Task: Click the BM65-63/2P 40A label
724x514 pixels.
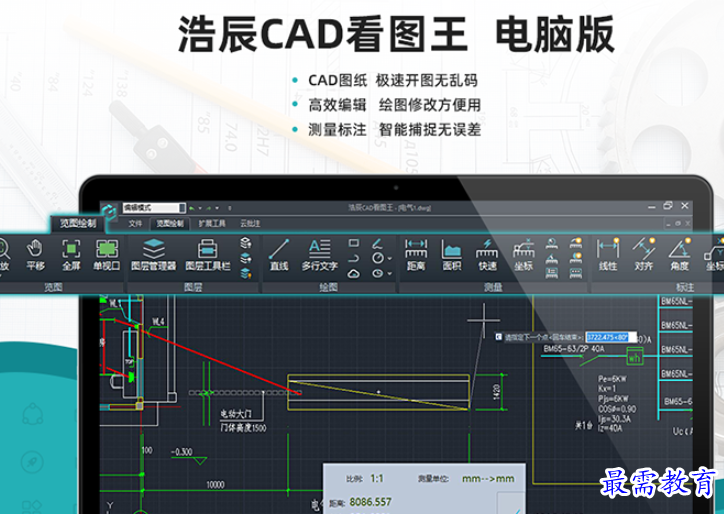Action: 573,349
